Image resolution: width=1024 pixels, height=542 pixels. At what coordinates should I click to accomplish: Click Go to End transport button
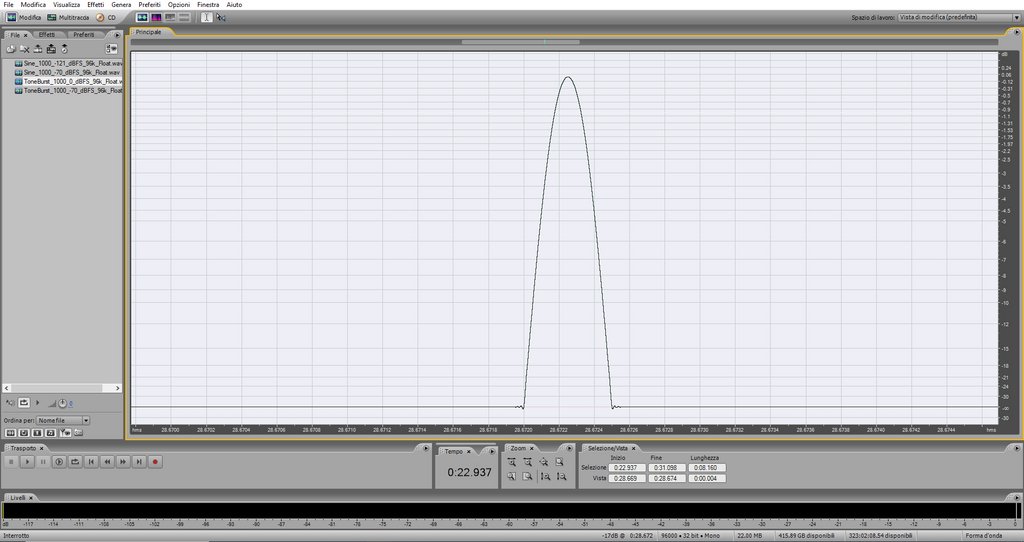click(138, 462)
